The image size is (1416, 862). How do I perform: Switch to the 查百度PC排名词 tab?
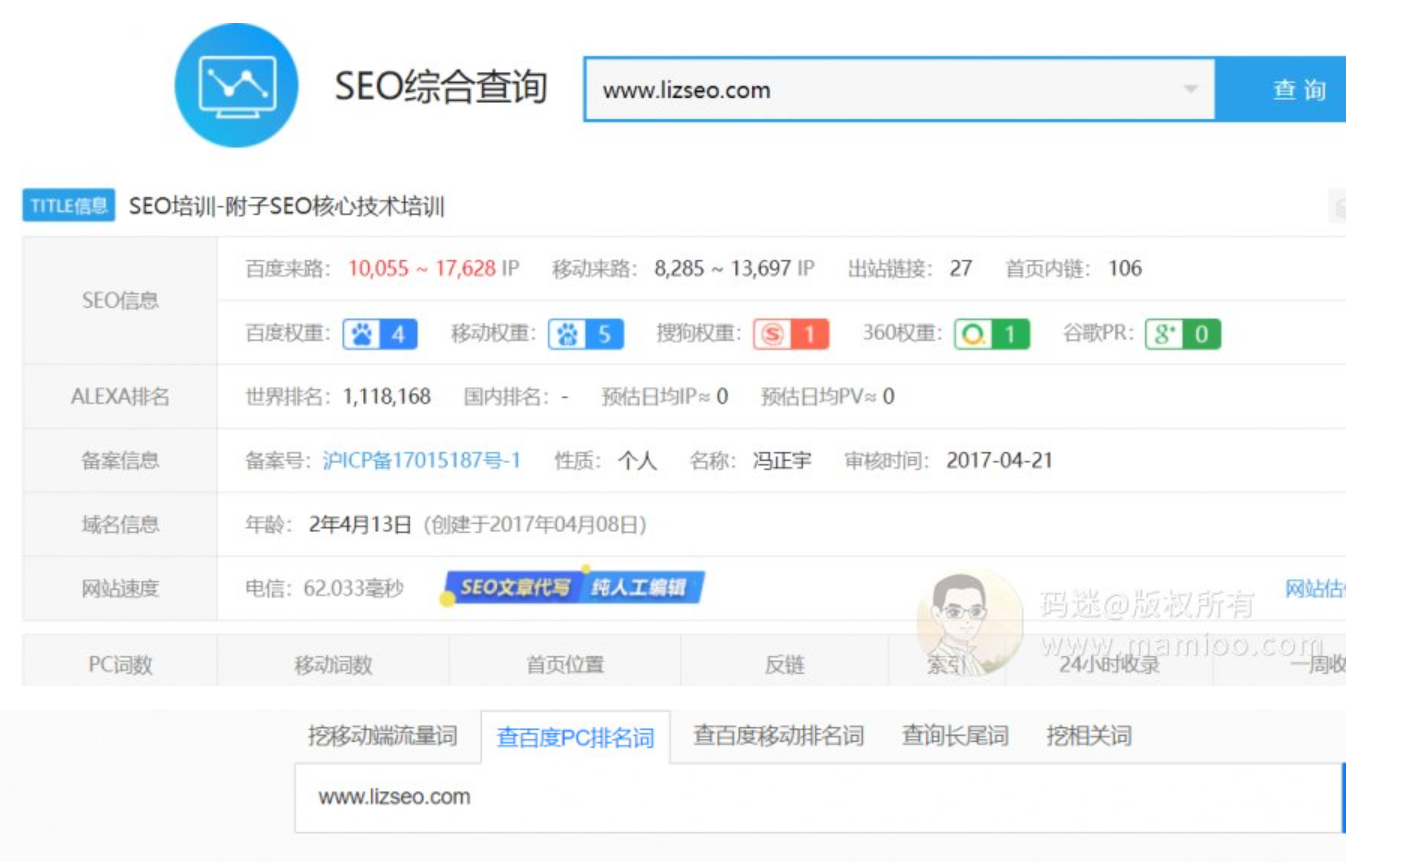click(575, 737)
